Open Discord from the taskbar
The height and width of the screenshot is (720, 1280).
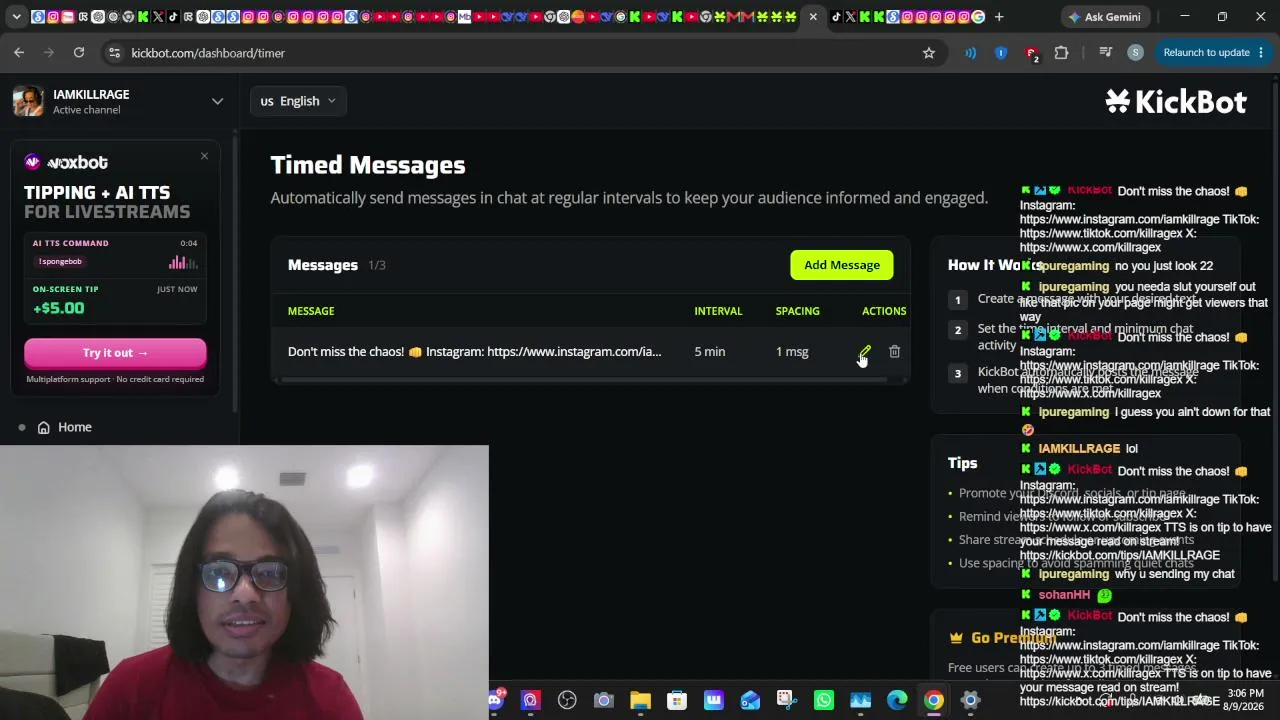495,700
